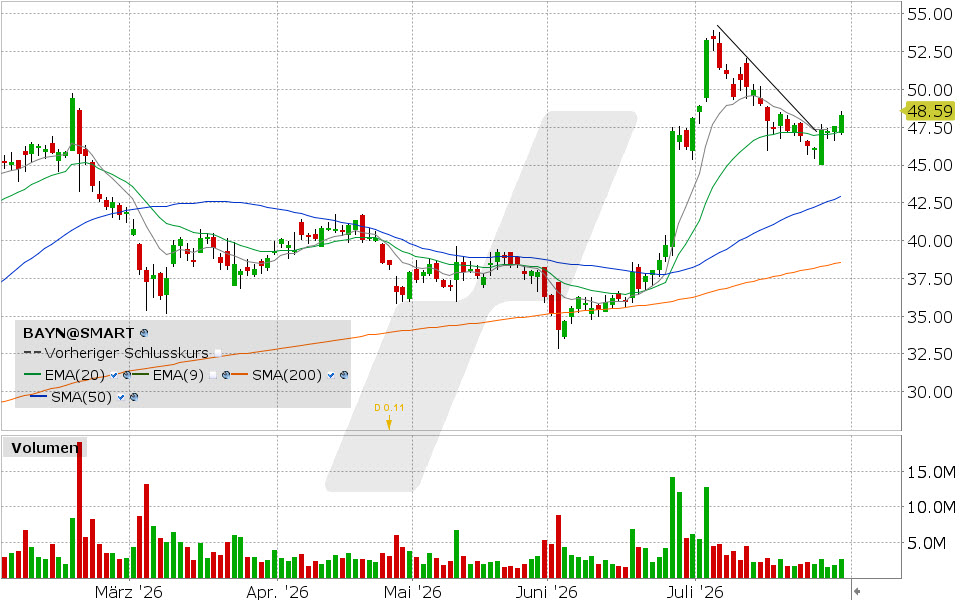960x600 pixels.
Task: Click the scroll arrow at bottom-right axis
Action: click(x=857, y=591)
